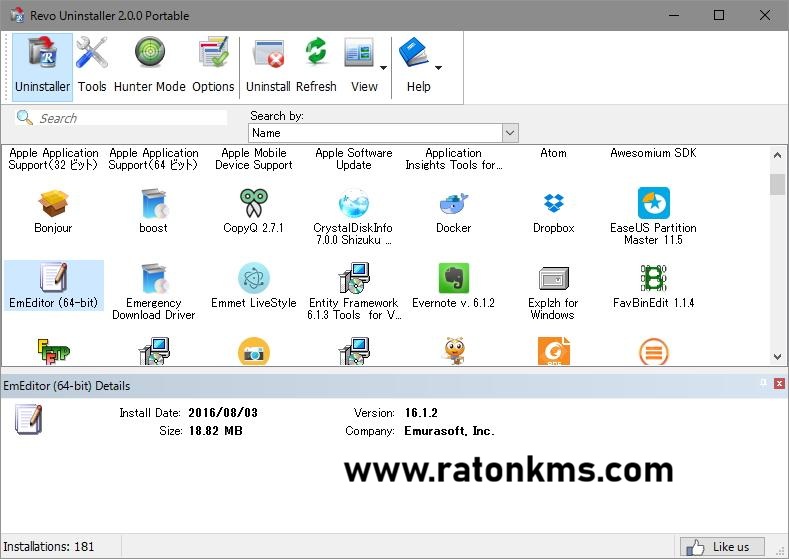Refresh the installed programs list
This screenshot has height=559, width=789.
click(x=316, y=65)
